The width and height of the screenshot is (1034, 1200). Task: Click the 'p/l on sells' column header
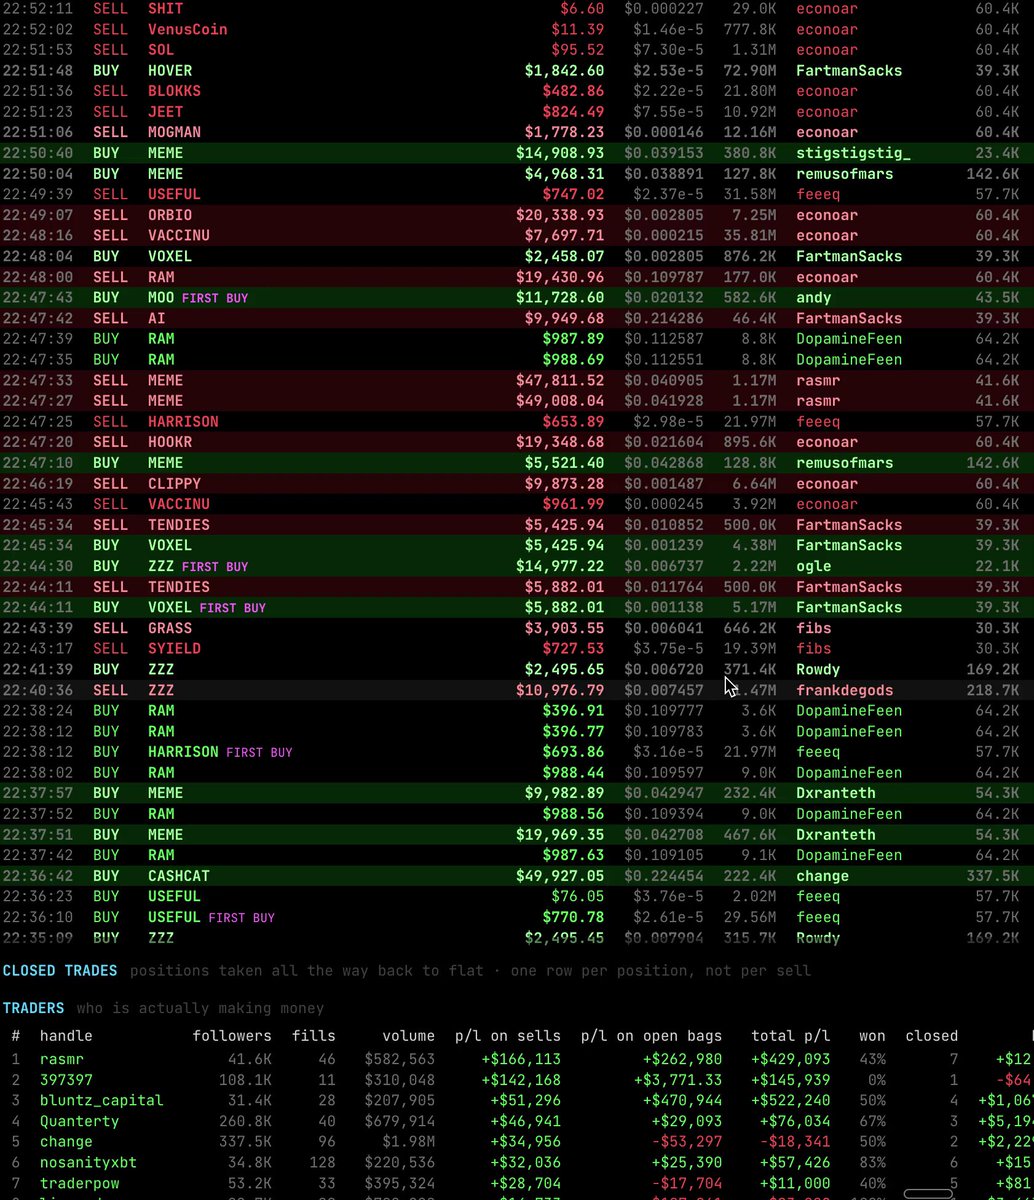[x=508, y=1036]
